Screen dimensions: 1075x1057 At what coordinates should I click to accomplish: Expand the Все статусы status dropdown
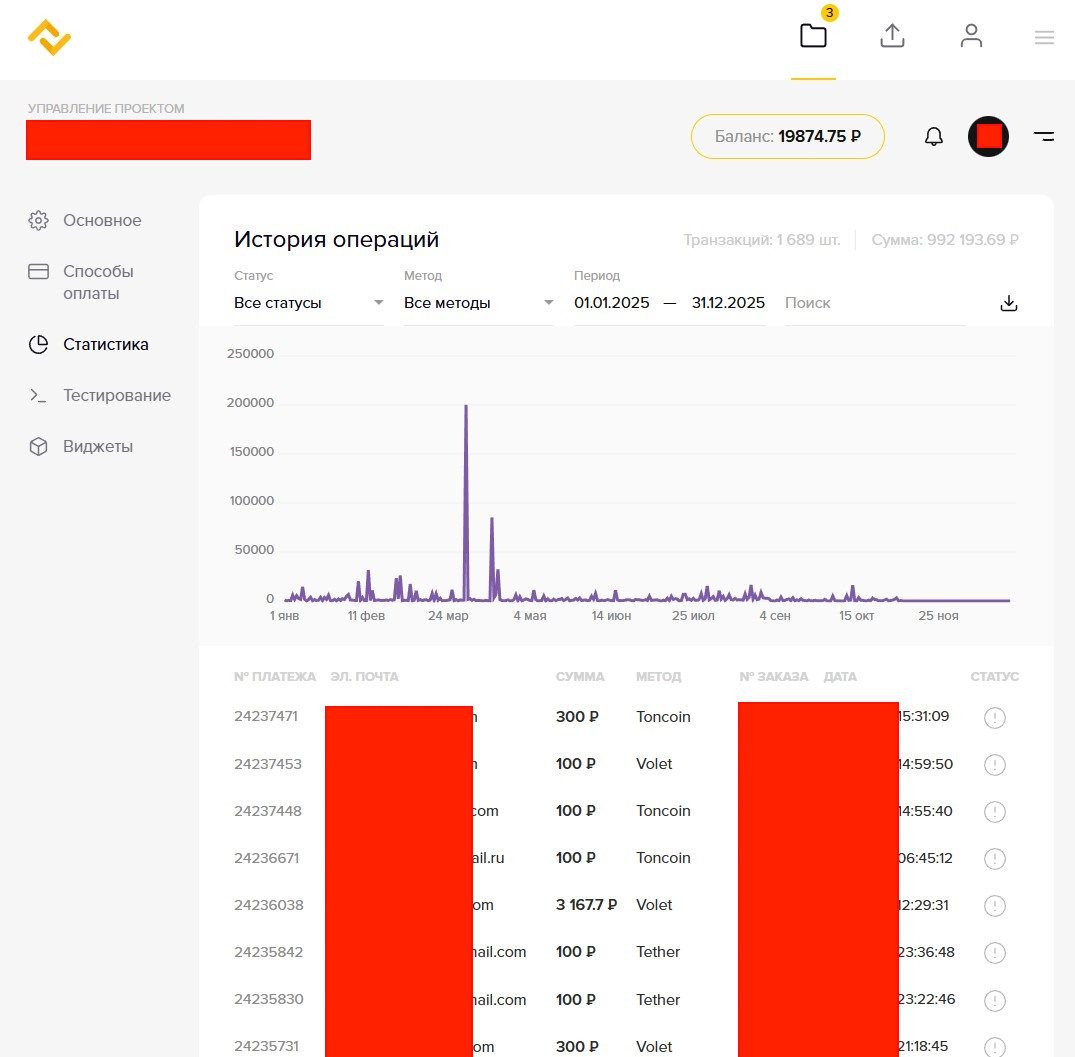[x=308, y=303]
